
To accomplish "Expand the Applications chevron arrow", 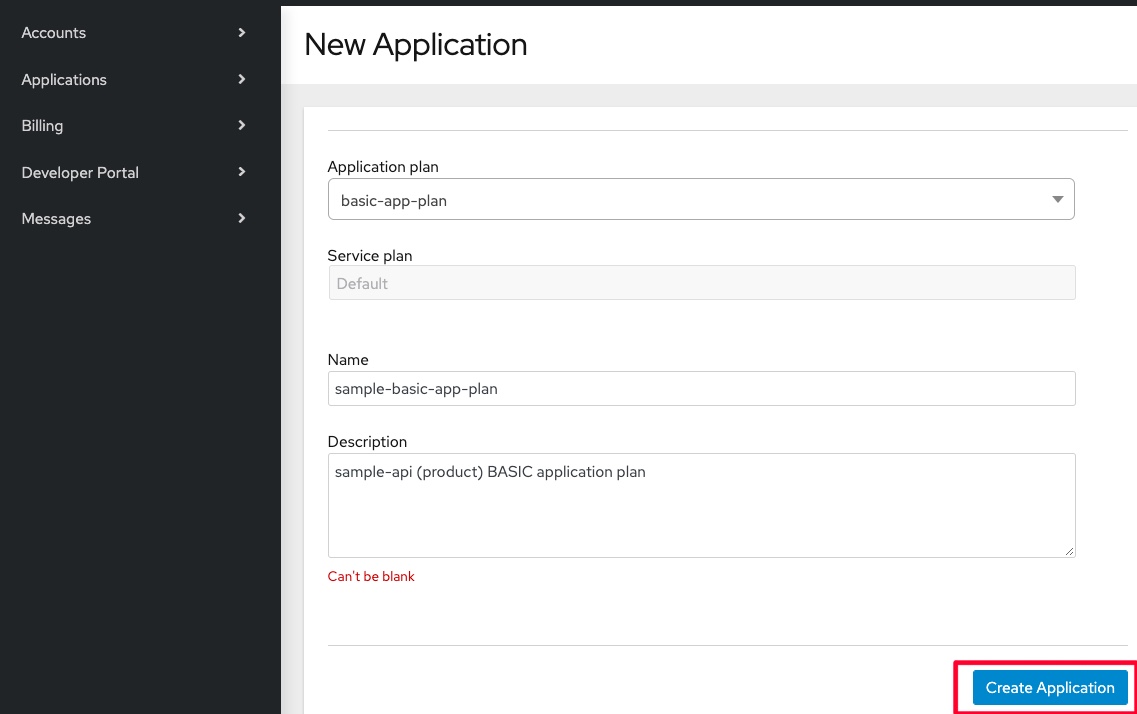I will click(x=242, y=79).
